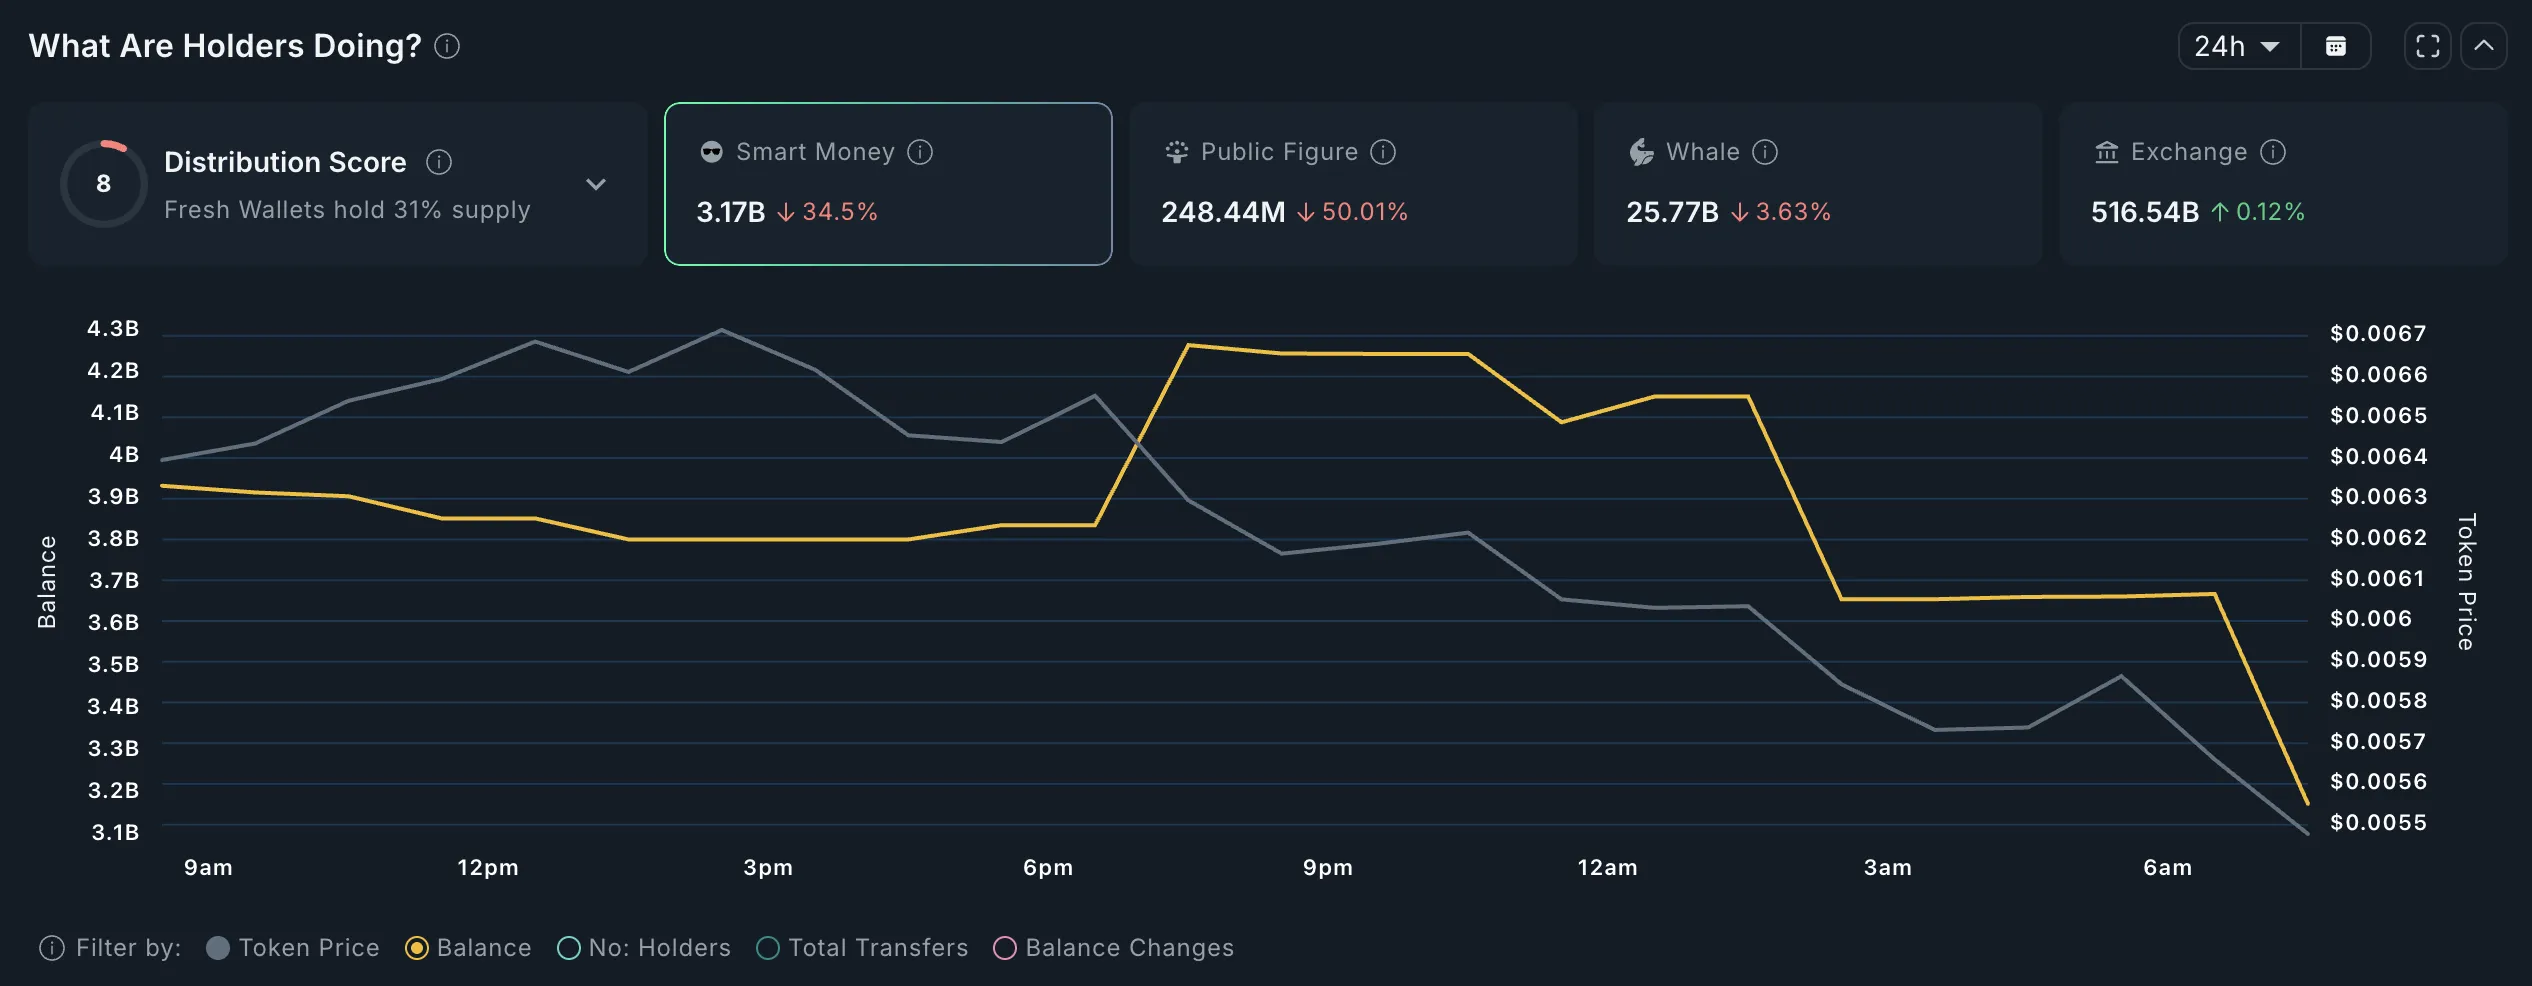2532x986 pixels.
Task: Click the Distribution Score gauge ring
Action: [x=103, y=183]
